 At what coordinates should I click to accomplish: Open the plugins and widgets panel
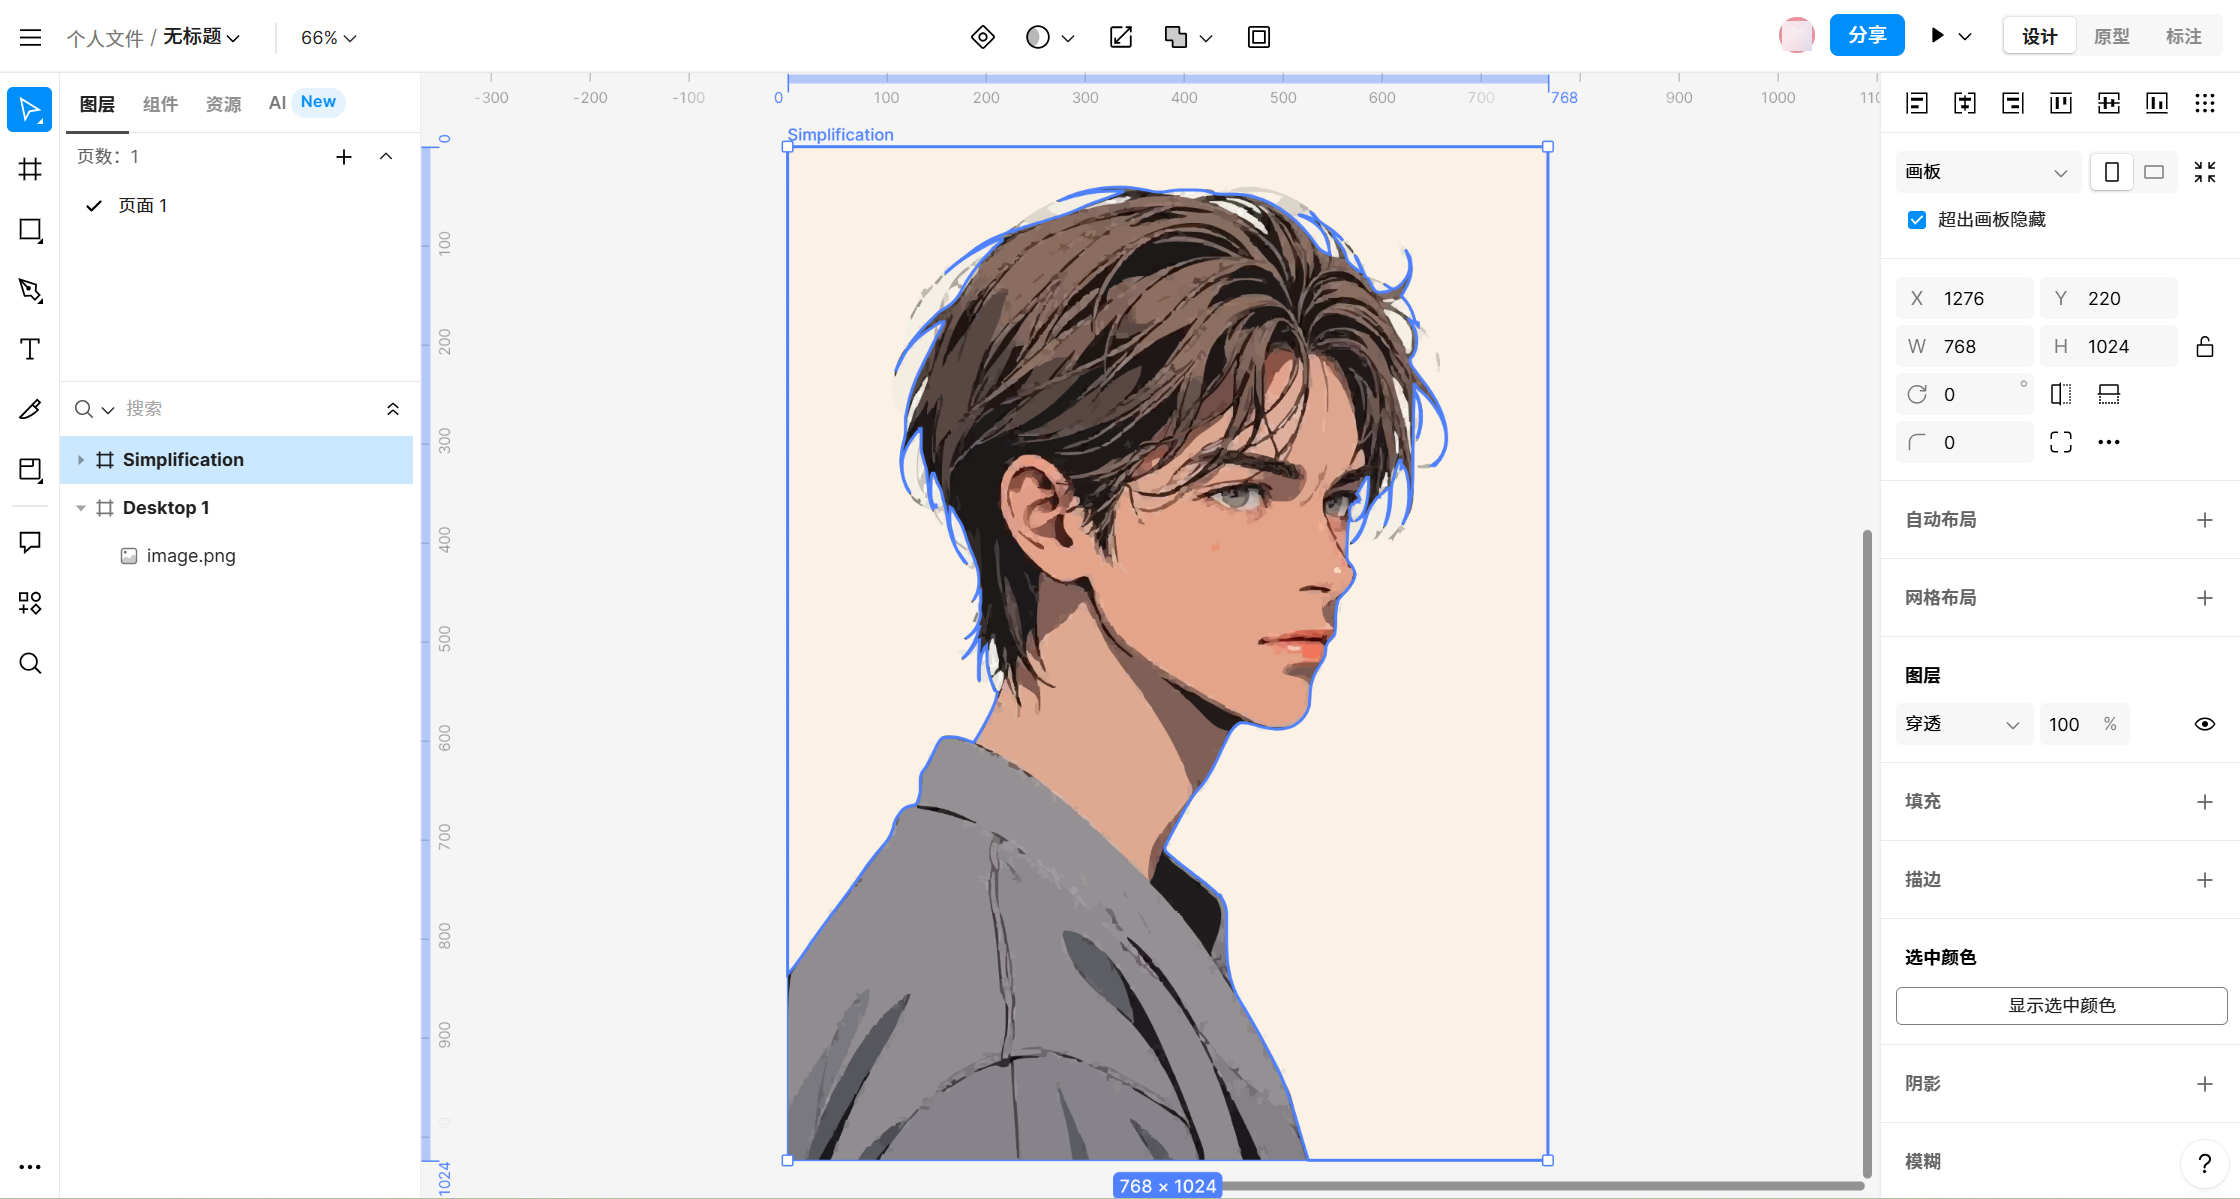[x=30, y=603]
